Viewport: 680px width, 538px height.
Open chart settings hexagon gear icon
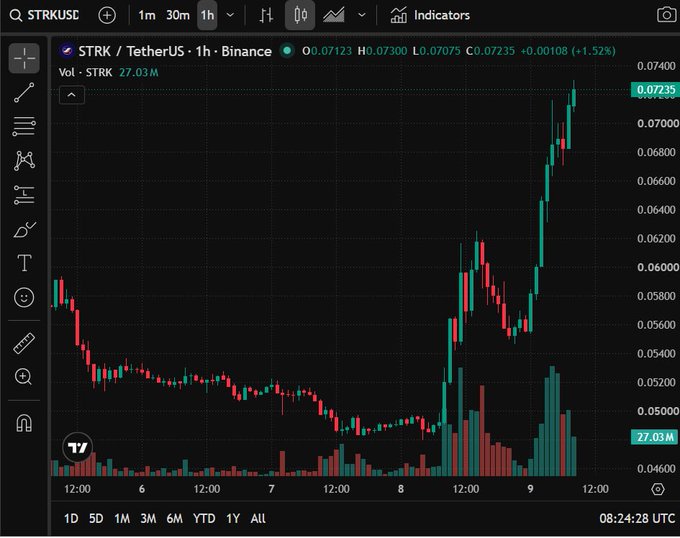tap(658, 489)
